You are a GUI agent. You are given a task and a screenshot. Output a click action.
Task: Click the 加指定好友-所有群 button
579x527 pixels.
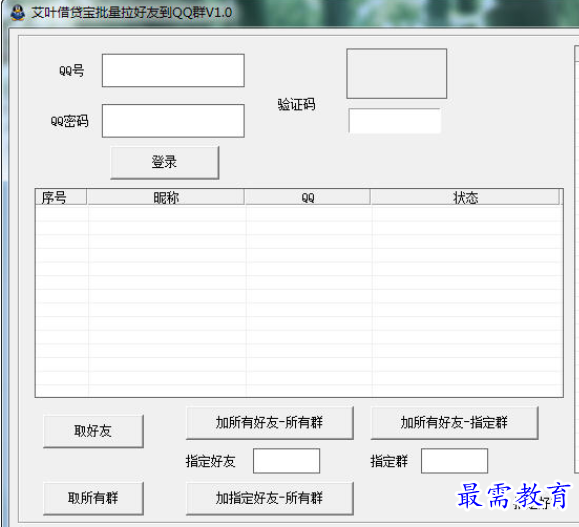tap(270, 498)
